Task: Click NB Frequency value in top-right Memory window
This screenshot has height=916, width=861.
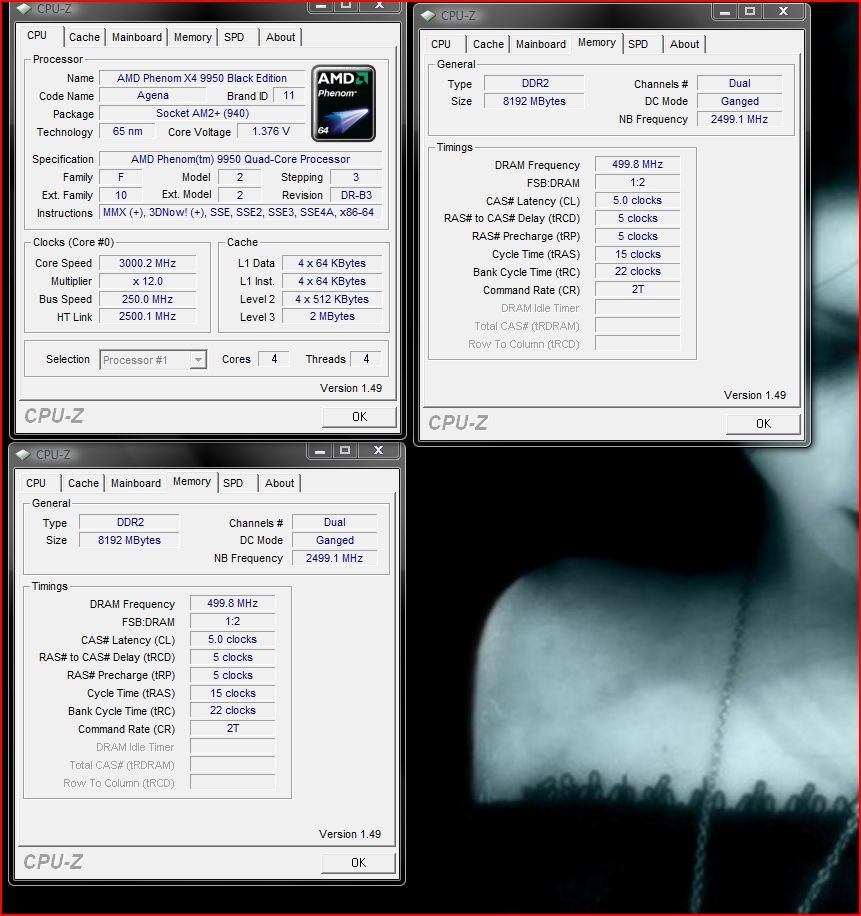Action: coord(740,119)
